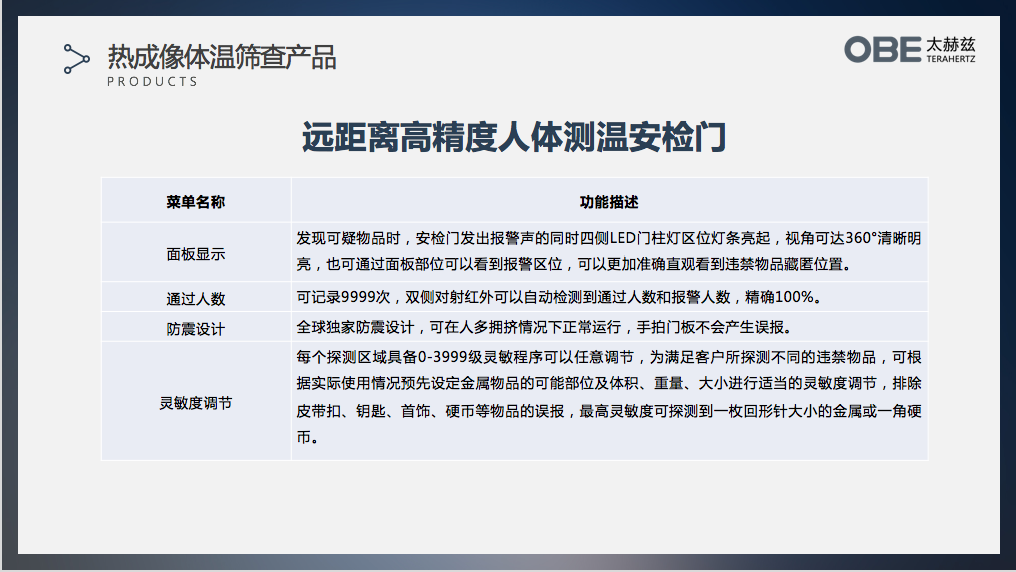Click the PRODUCTS subtitle text

(152, 82)
